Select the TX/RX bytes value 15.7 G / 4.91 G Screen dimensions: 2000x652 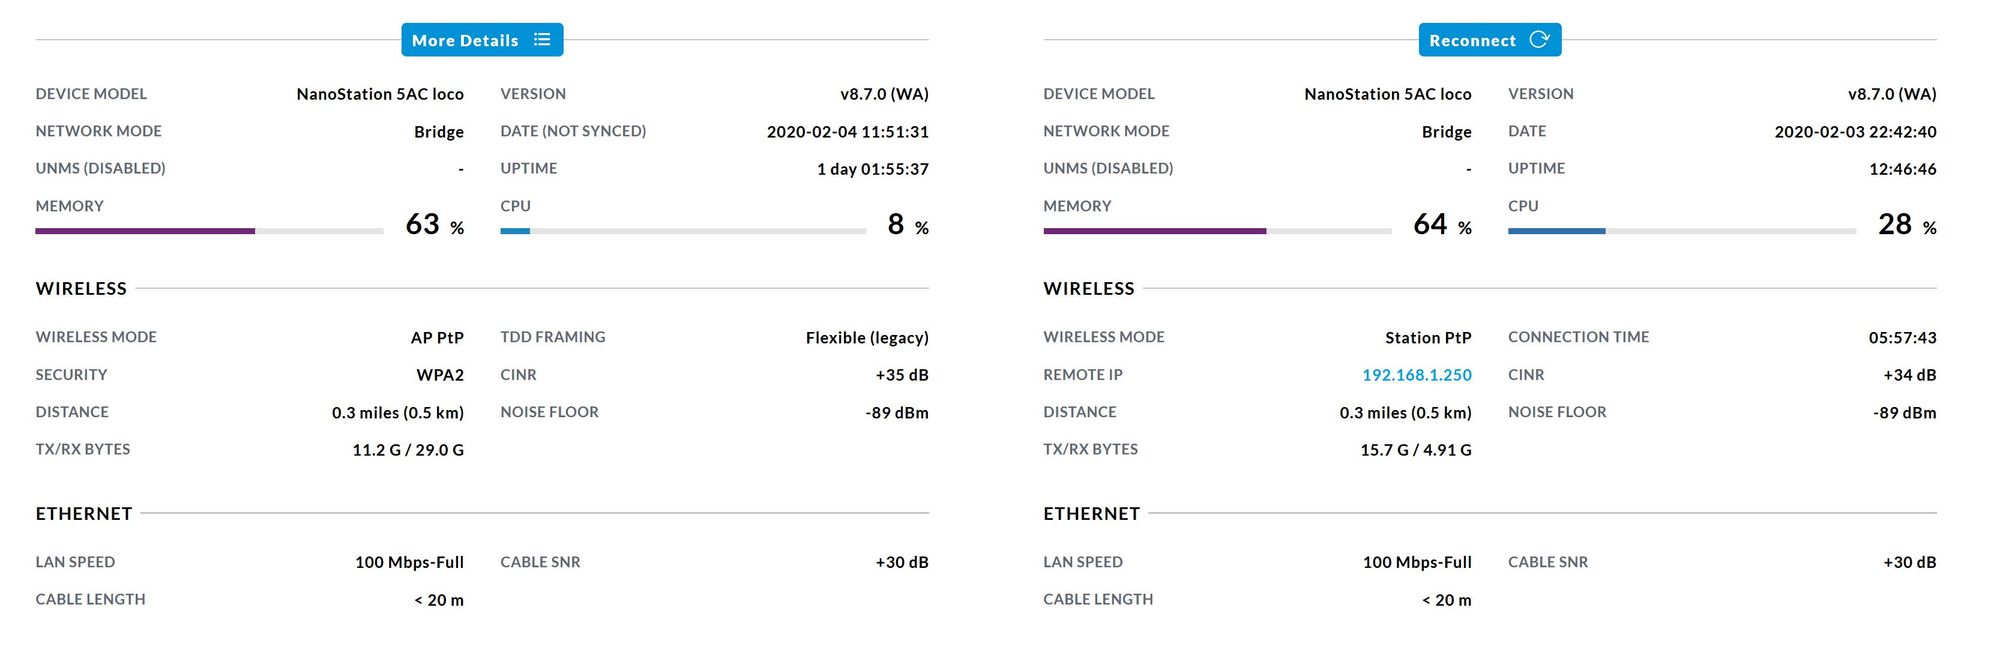1415,450
